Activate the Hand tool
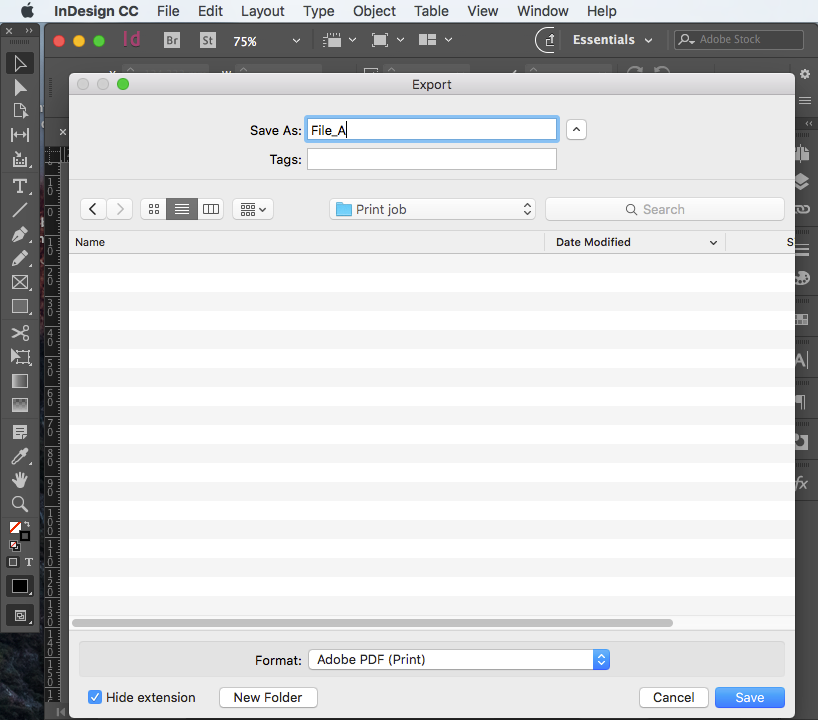818x720 pixels. pos(20,480)
